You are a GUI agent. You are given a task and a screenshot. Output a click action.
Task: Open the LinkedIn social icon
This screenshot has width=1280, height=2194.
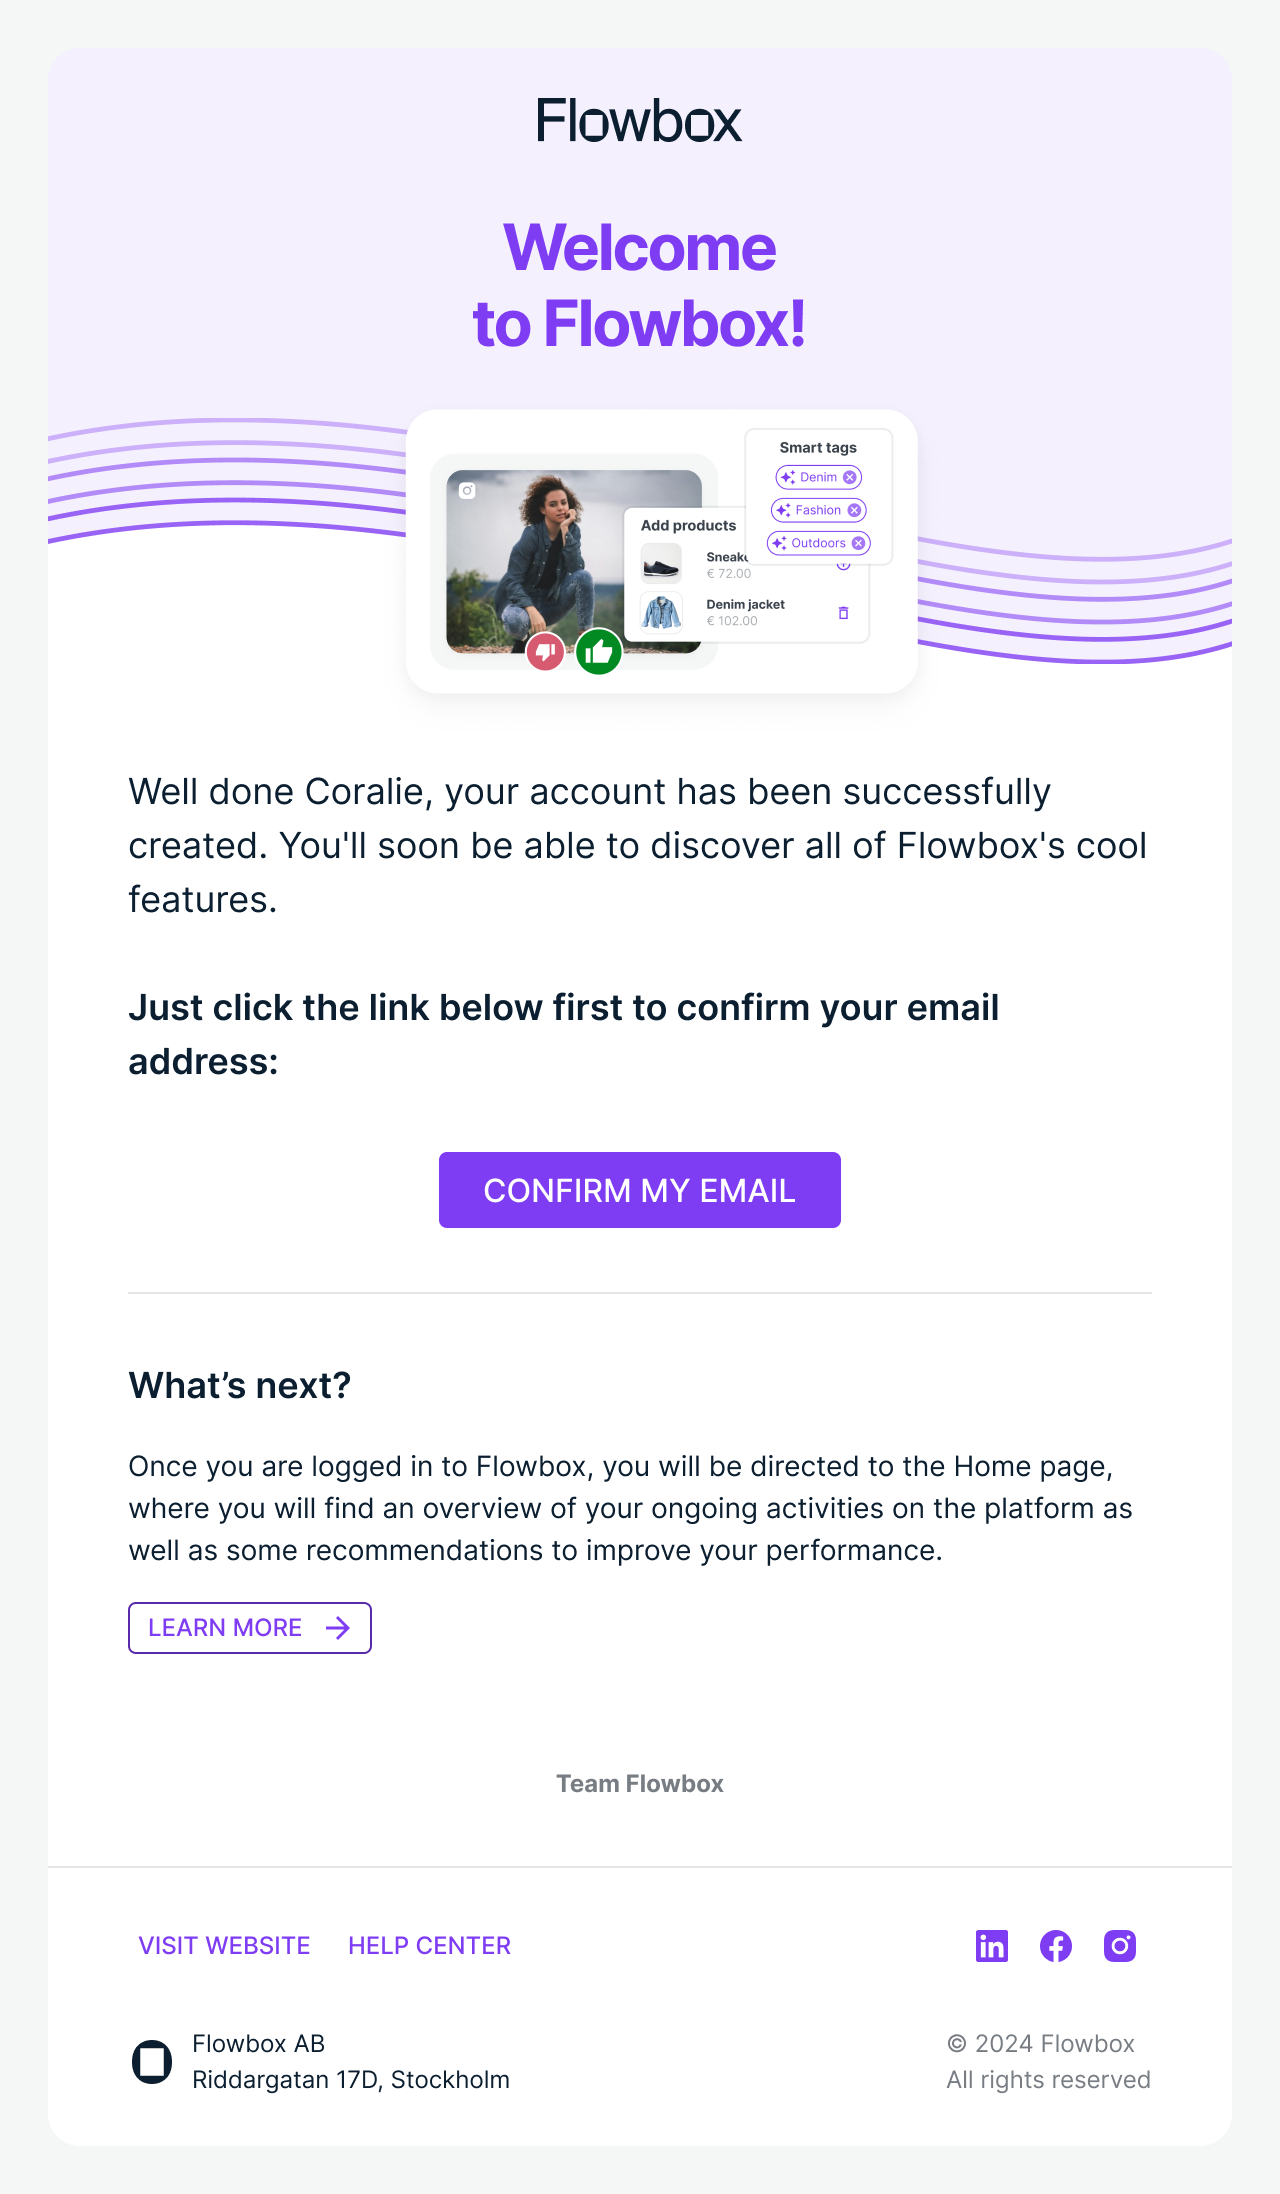pyautogui.click(x=991, y=1946)
